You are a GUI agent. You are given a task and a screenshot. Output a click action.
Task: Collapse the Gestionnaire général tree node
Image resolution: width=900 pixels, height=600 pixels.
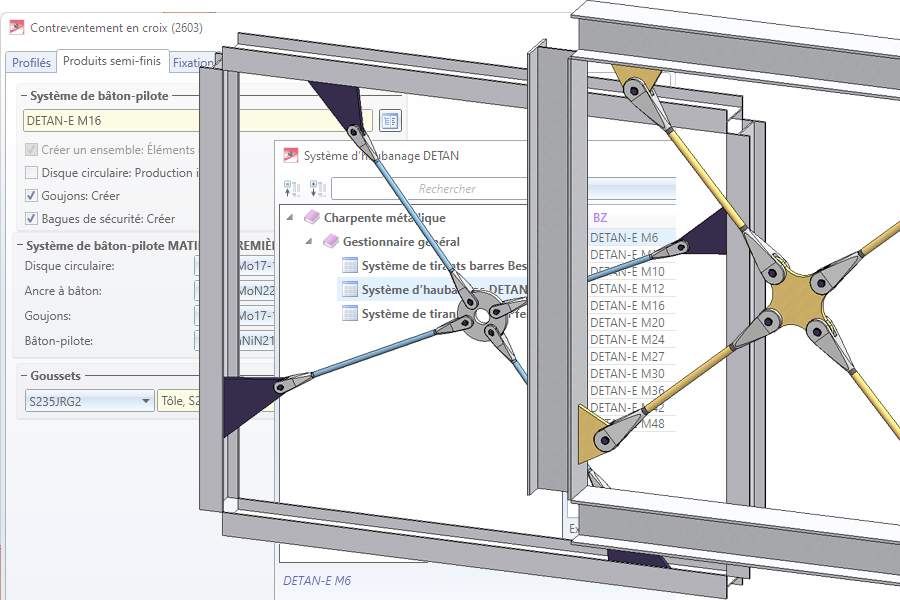point(309,242)
